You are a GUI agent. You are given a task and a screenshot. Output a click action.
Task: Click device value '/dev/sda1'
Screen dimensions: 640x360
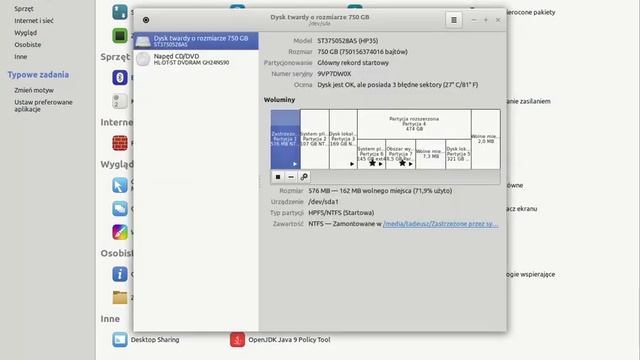pyautogui.click(x=323, y=202)
